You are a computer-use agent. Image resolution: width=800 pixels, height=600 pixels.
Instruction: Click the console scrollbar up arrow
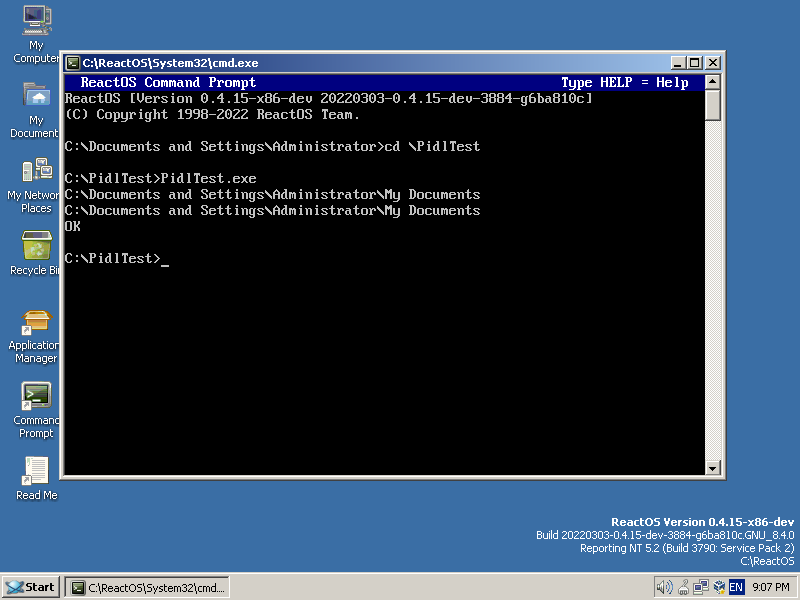tap(712, 82)
